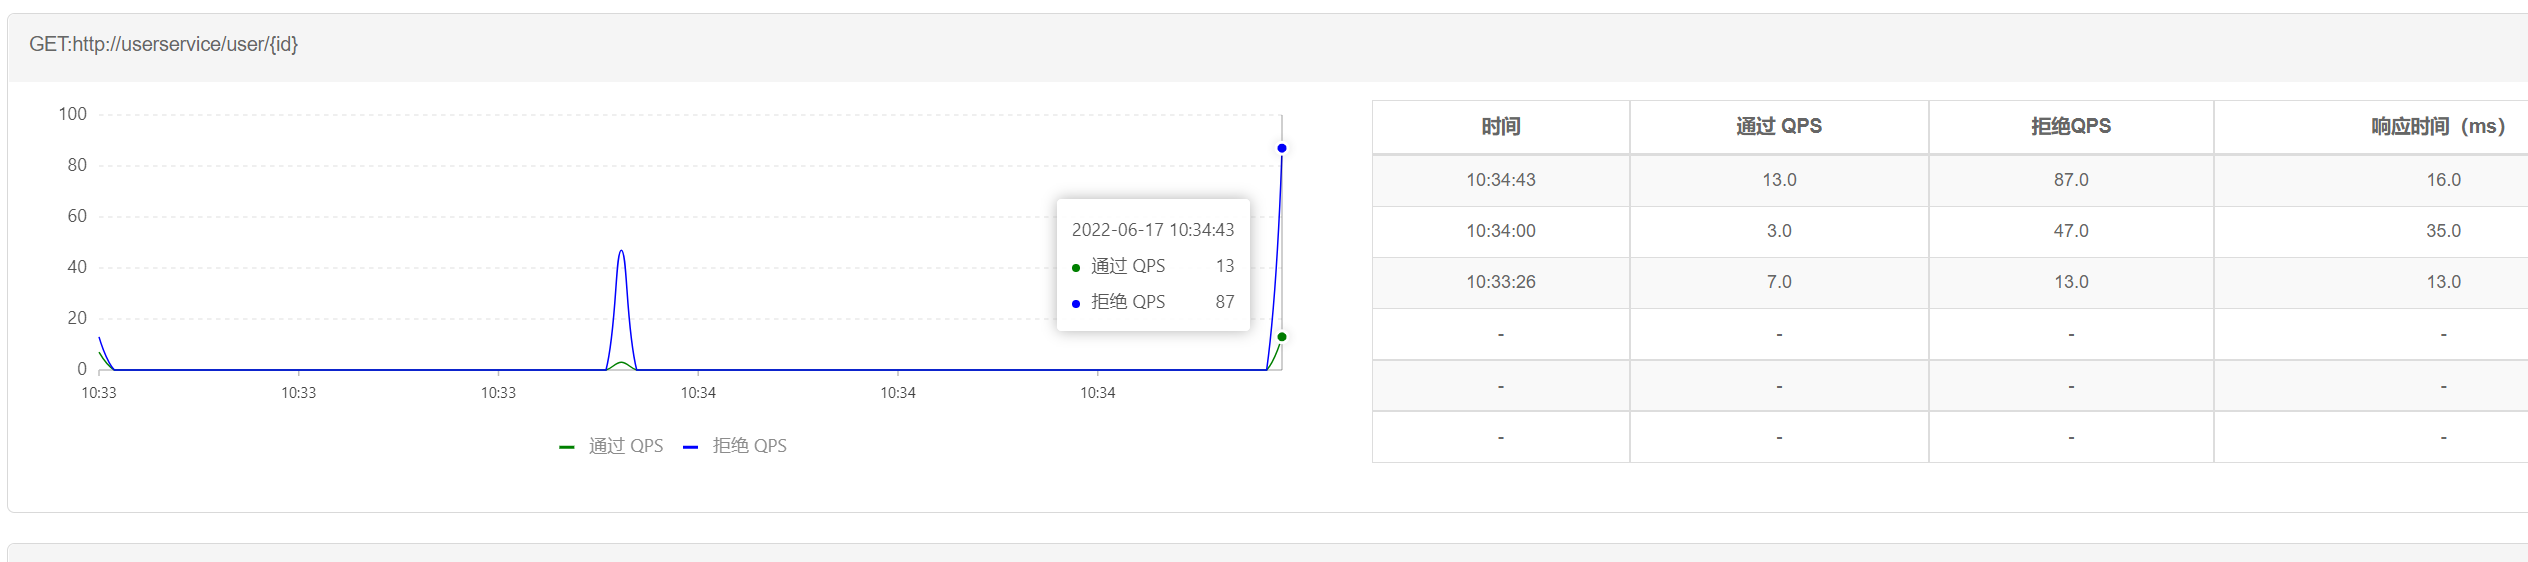Click the 响应时间 (ms) column header
Screen dimensions: 2528x562
tap(2438, 127)
